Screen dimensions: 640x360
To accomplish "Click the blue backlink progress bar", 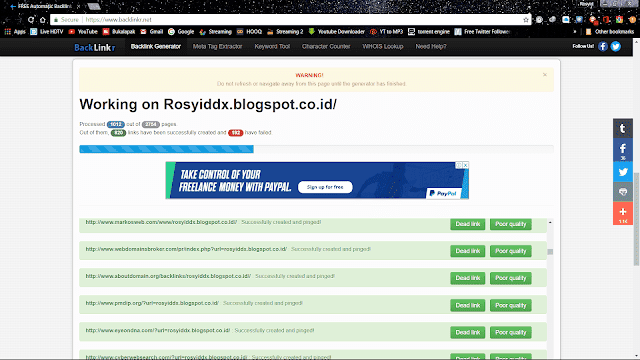I will [x=167, y=149].
